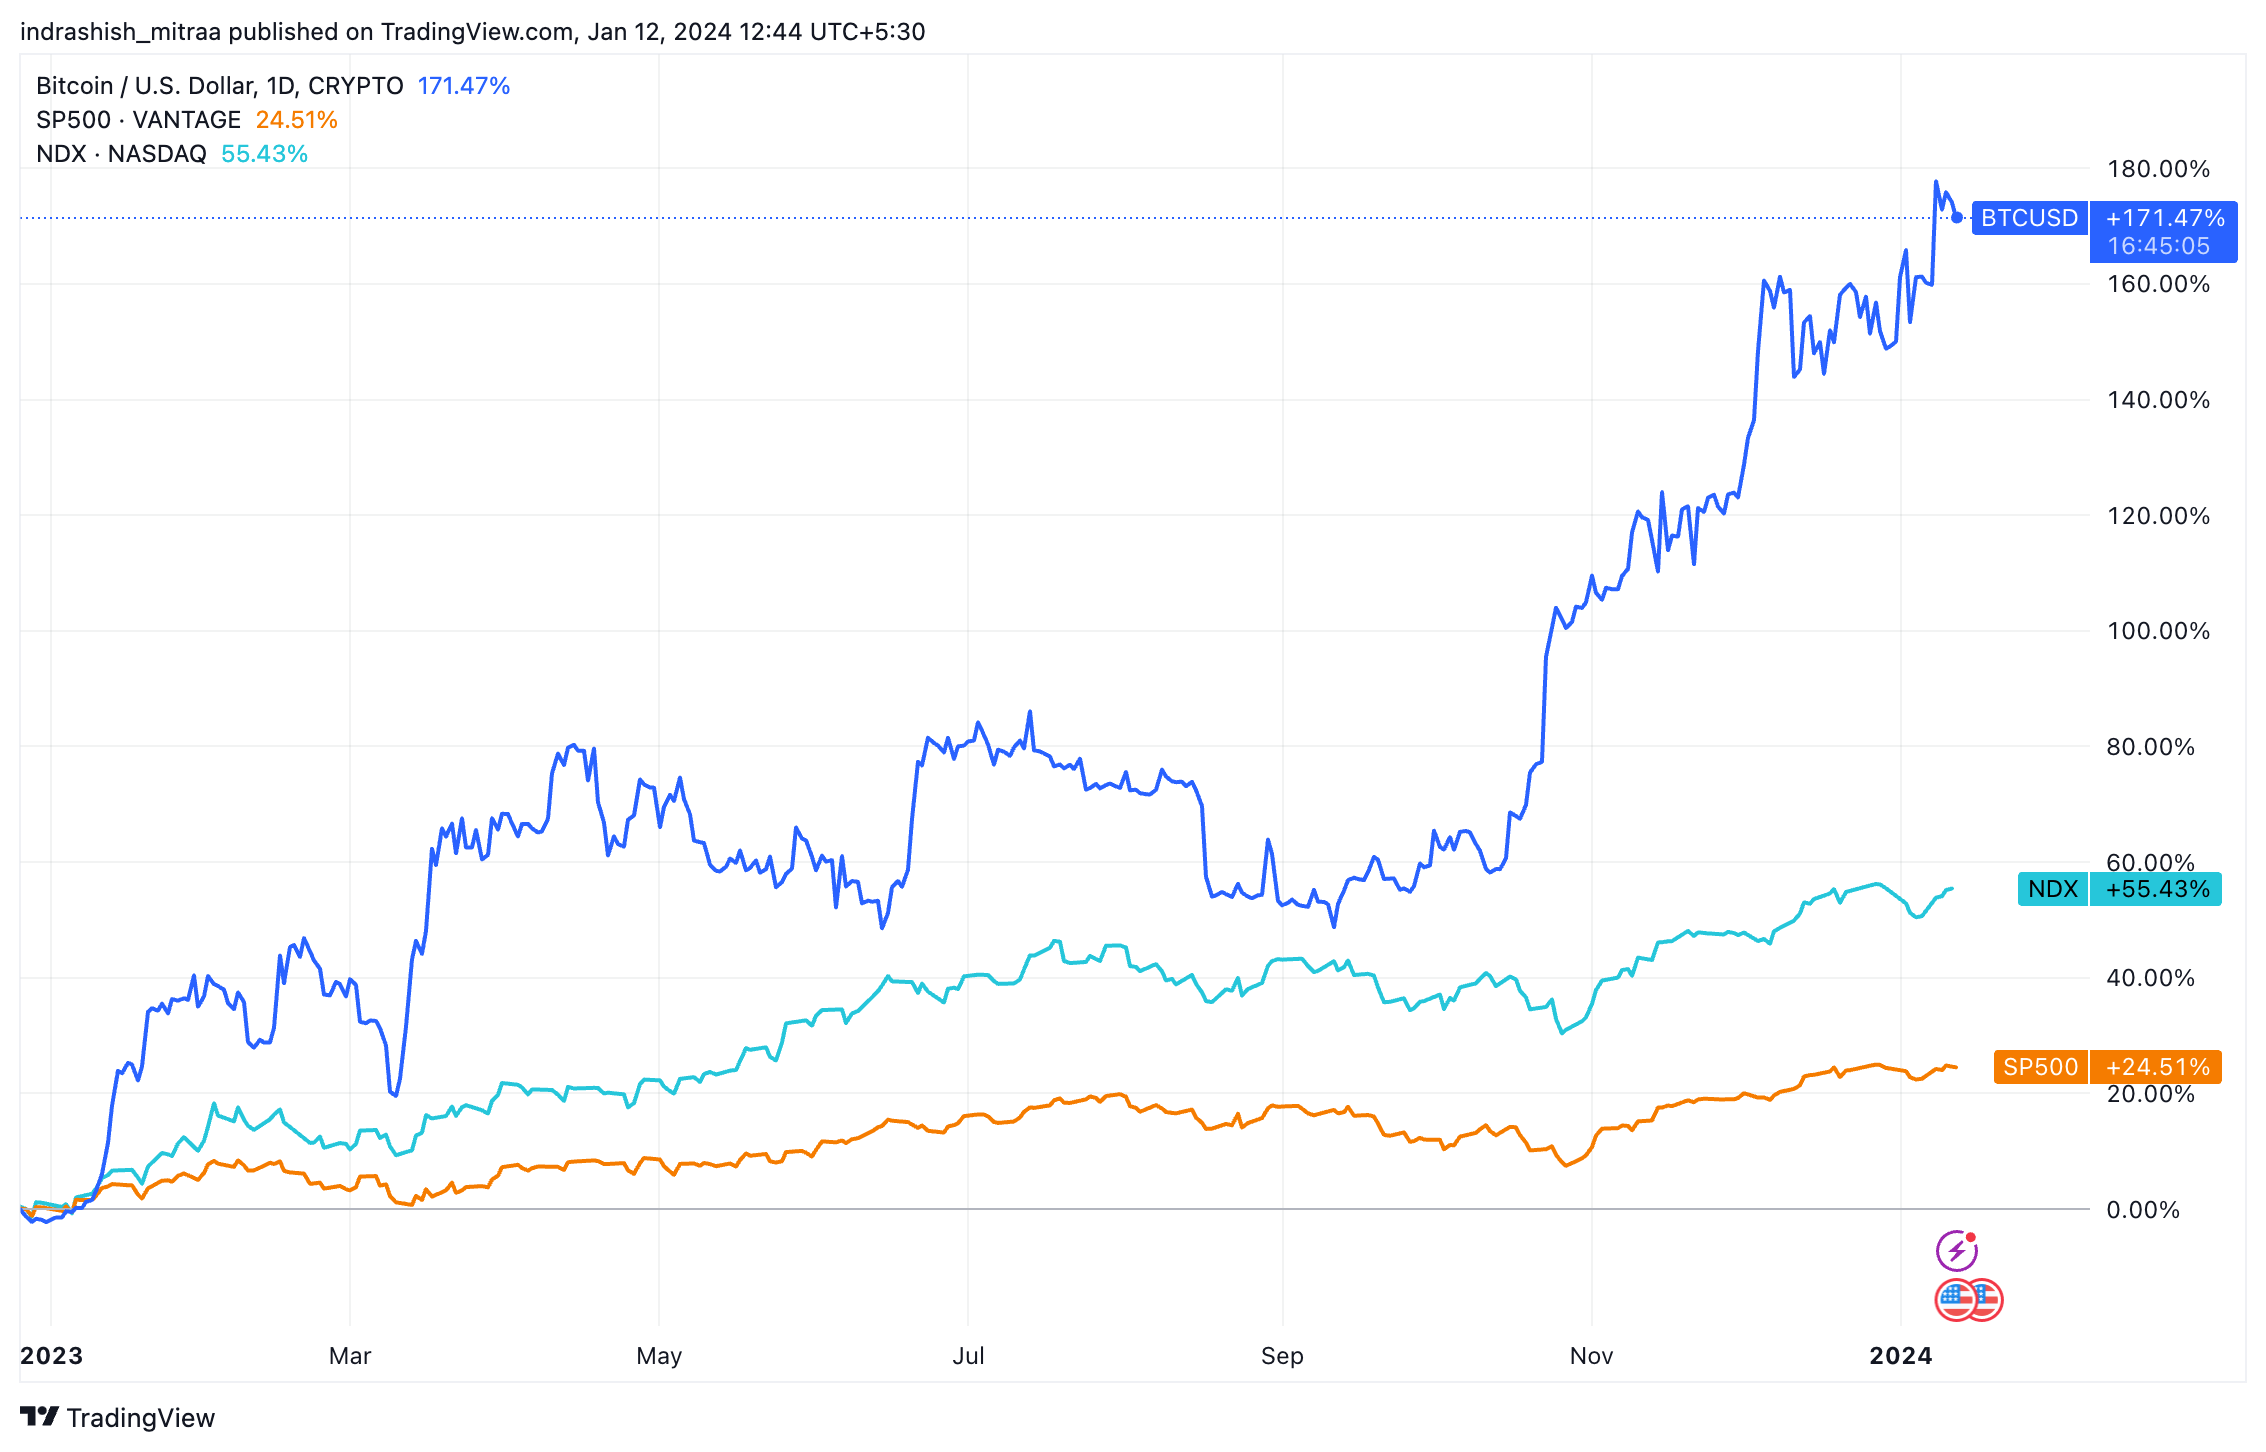
Task: Click the orange 24.51% legend value
Action: [297, 120]
